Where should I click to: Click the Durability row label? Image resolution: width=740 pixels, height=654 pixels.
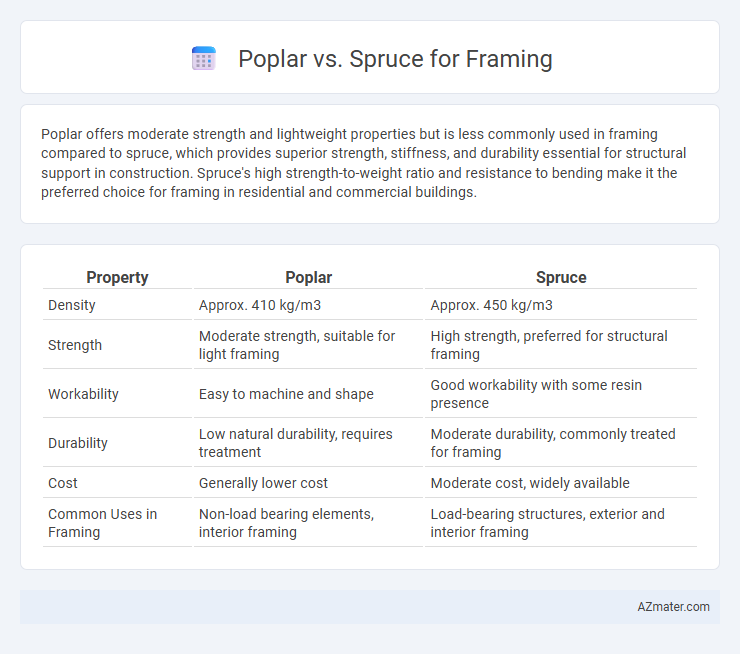click(x=78, y=443)
